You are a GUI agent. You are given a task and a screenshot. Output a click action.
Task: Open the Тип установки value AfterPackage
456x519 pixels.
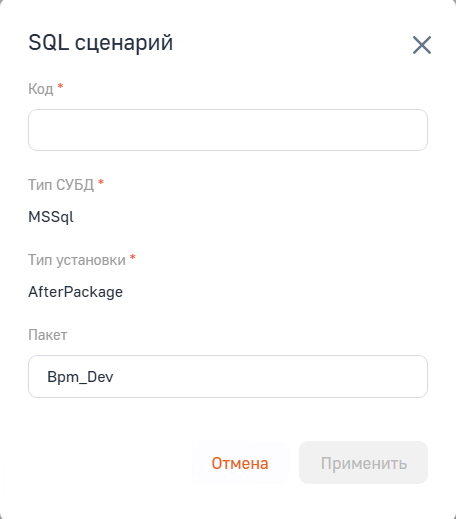pos(75,292)
